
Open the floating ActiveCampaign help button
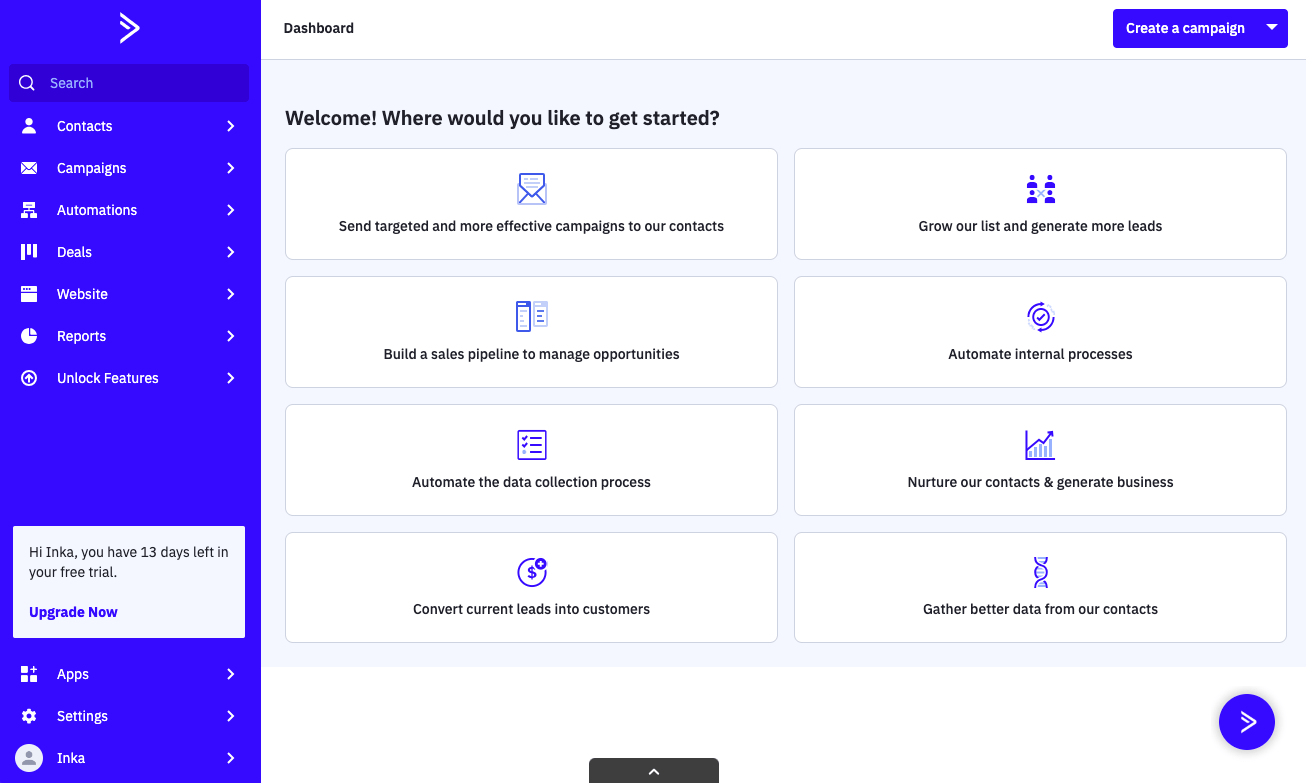point(1247,722)
